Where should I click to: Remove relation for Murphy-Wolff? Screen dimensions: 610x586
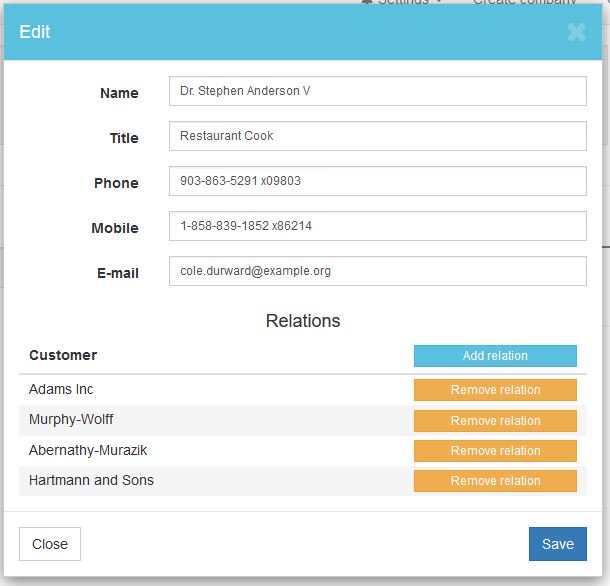[495, 421]
